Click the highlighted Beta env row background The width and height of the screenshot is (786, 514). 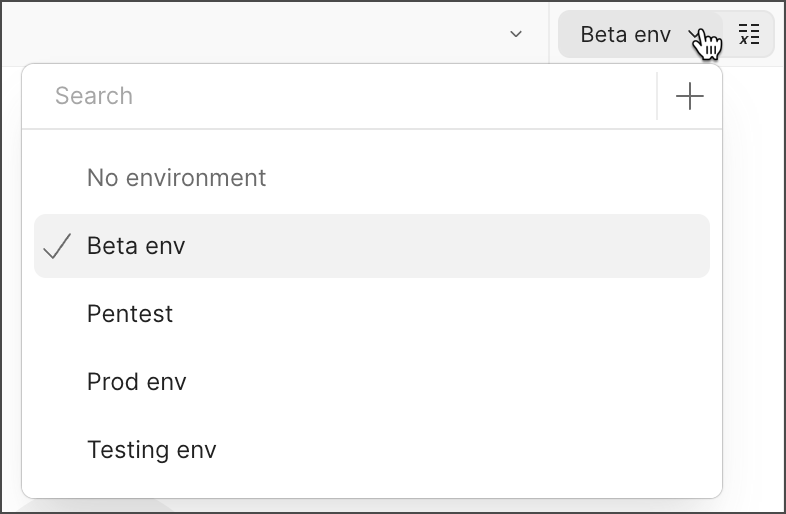click(450, 246)
